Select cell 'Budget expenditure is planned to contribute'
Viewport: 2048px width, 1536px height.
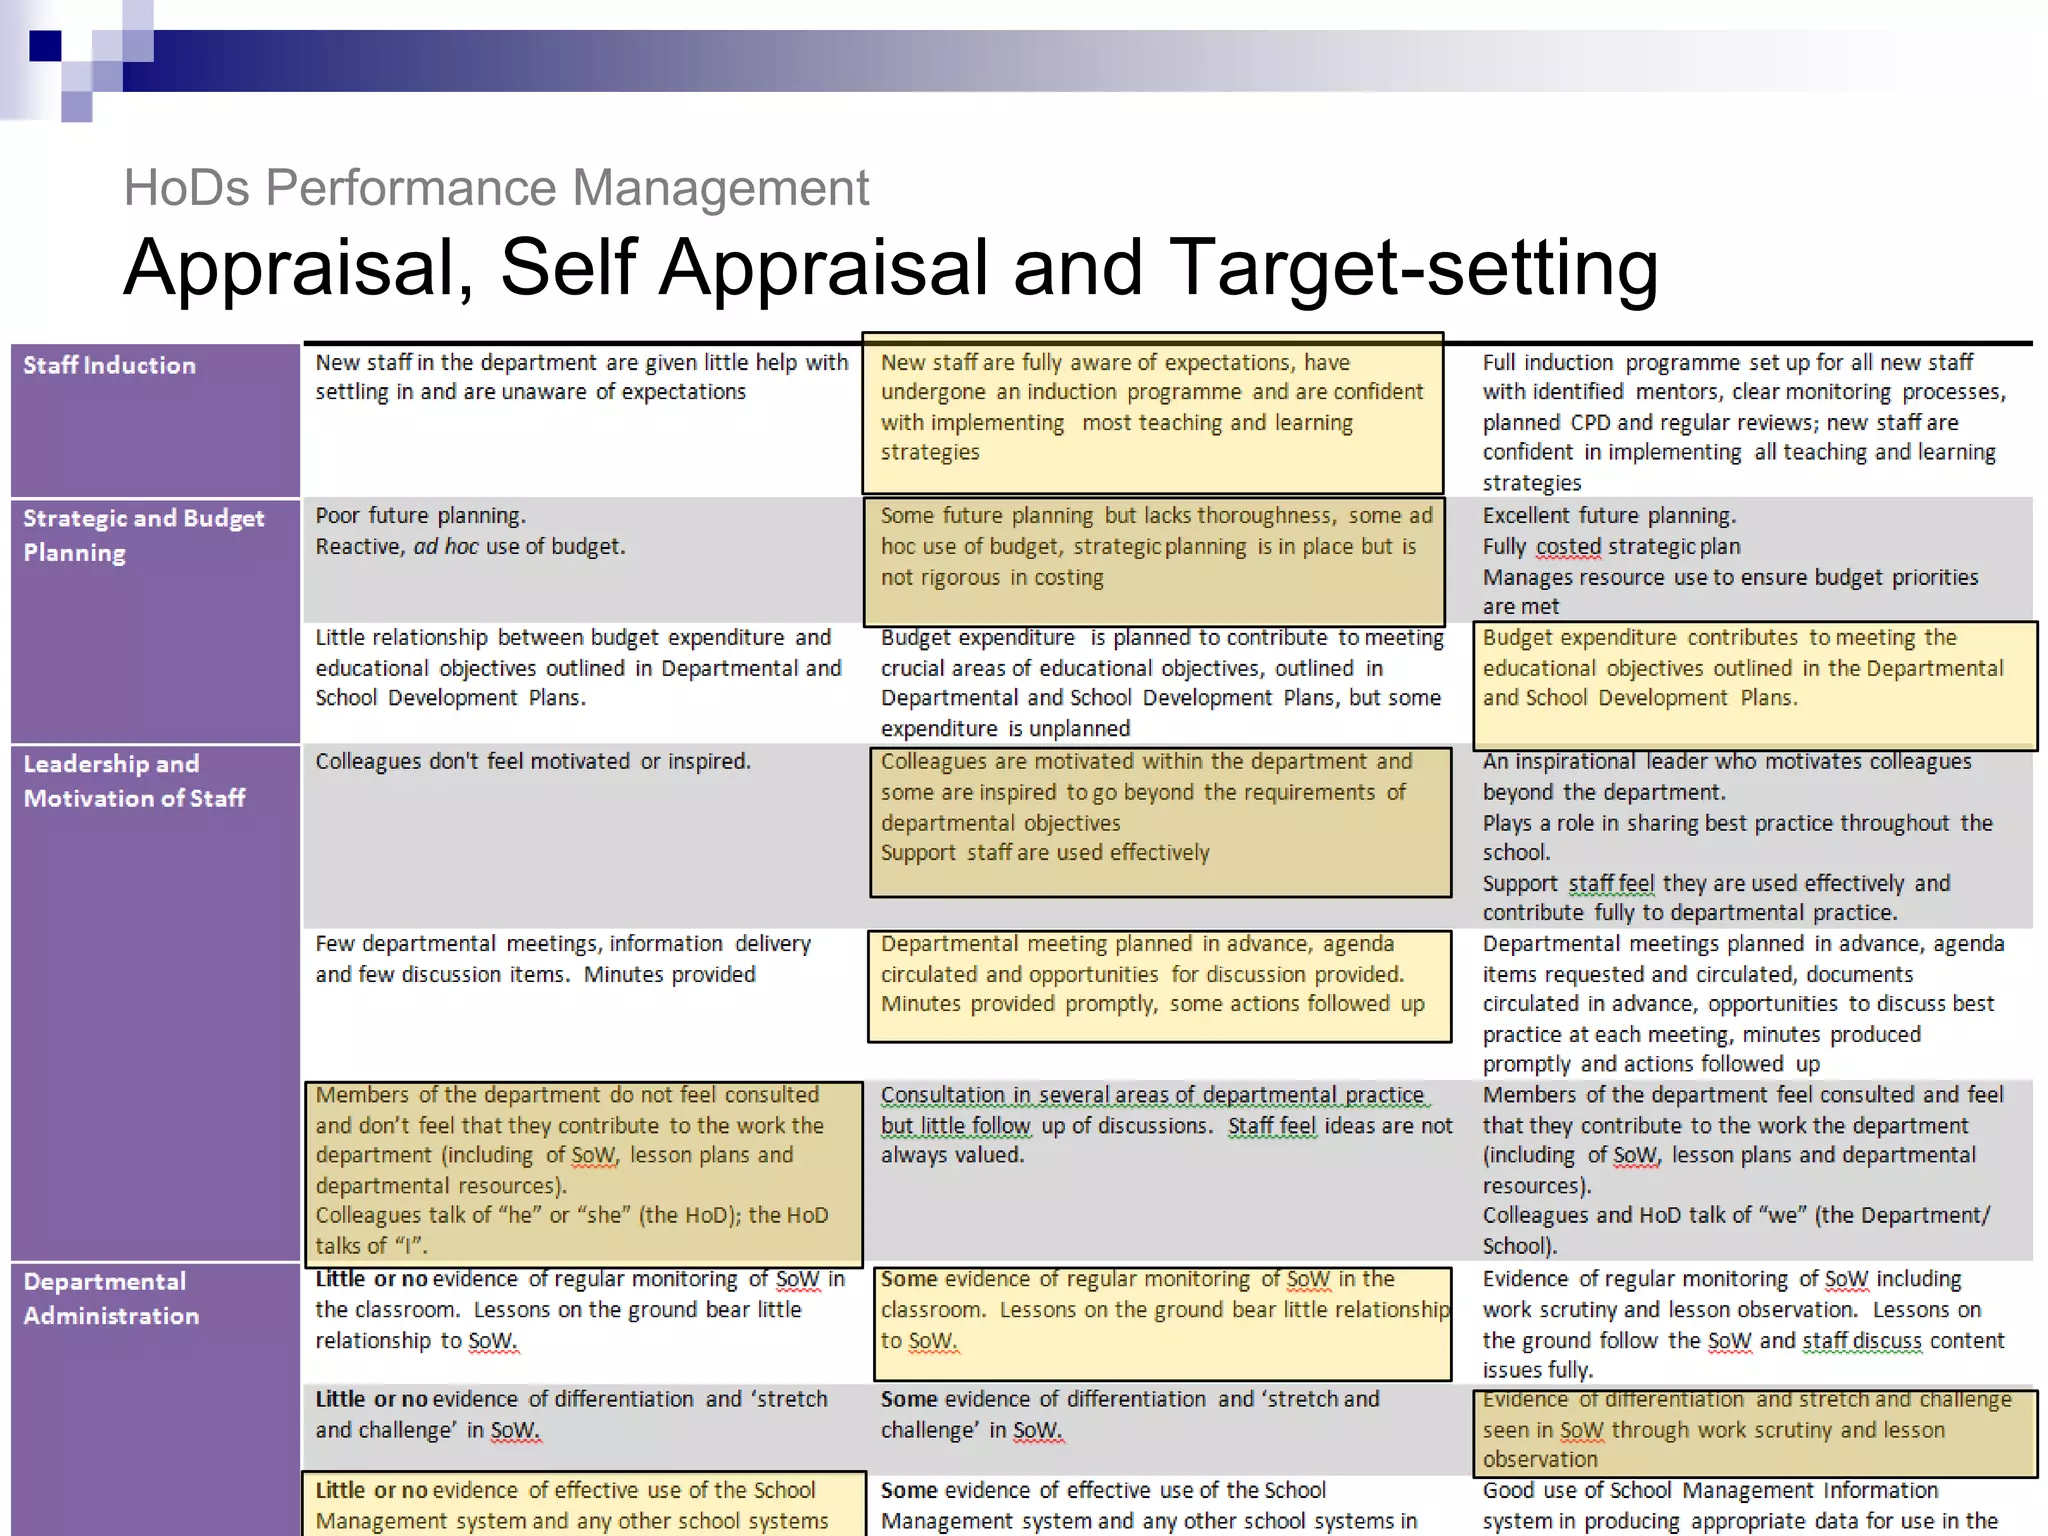click(1166, 683)
